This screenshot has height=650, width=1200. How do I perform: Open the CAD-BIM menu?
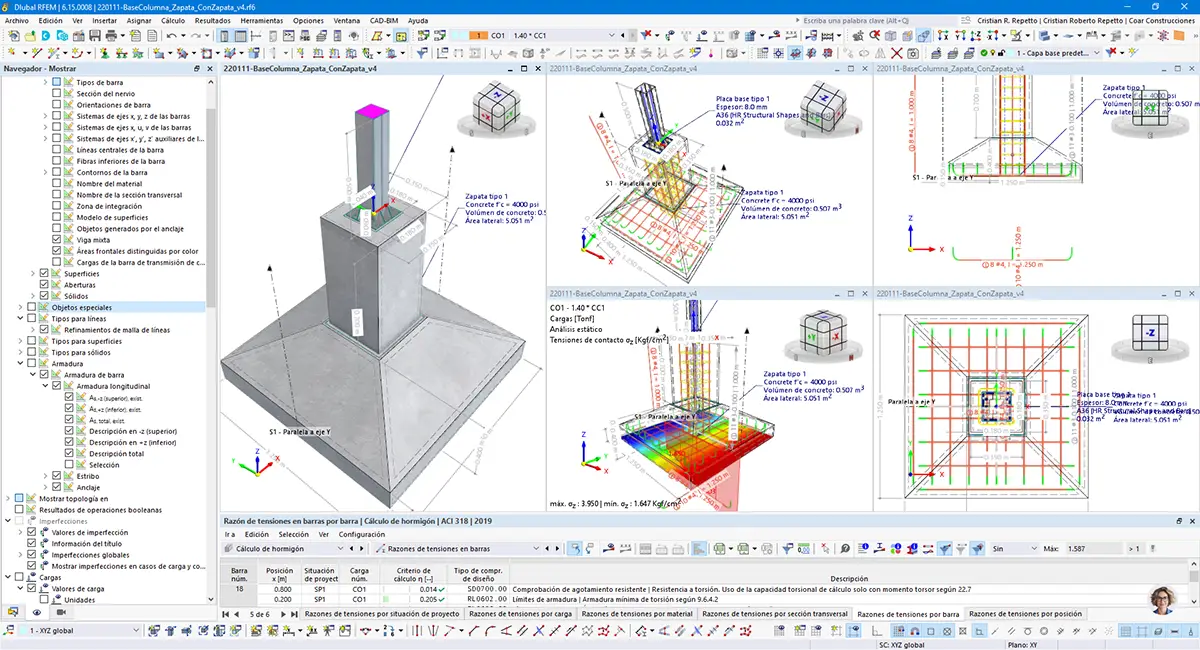pos(385,20)
